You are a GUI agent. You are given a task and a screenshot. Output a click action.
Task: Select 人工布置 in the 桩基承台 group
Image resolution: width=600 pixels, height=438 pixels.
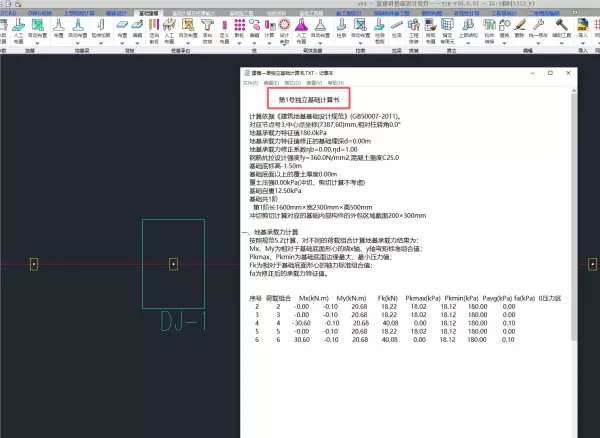click(169, 31)
